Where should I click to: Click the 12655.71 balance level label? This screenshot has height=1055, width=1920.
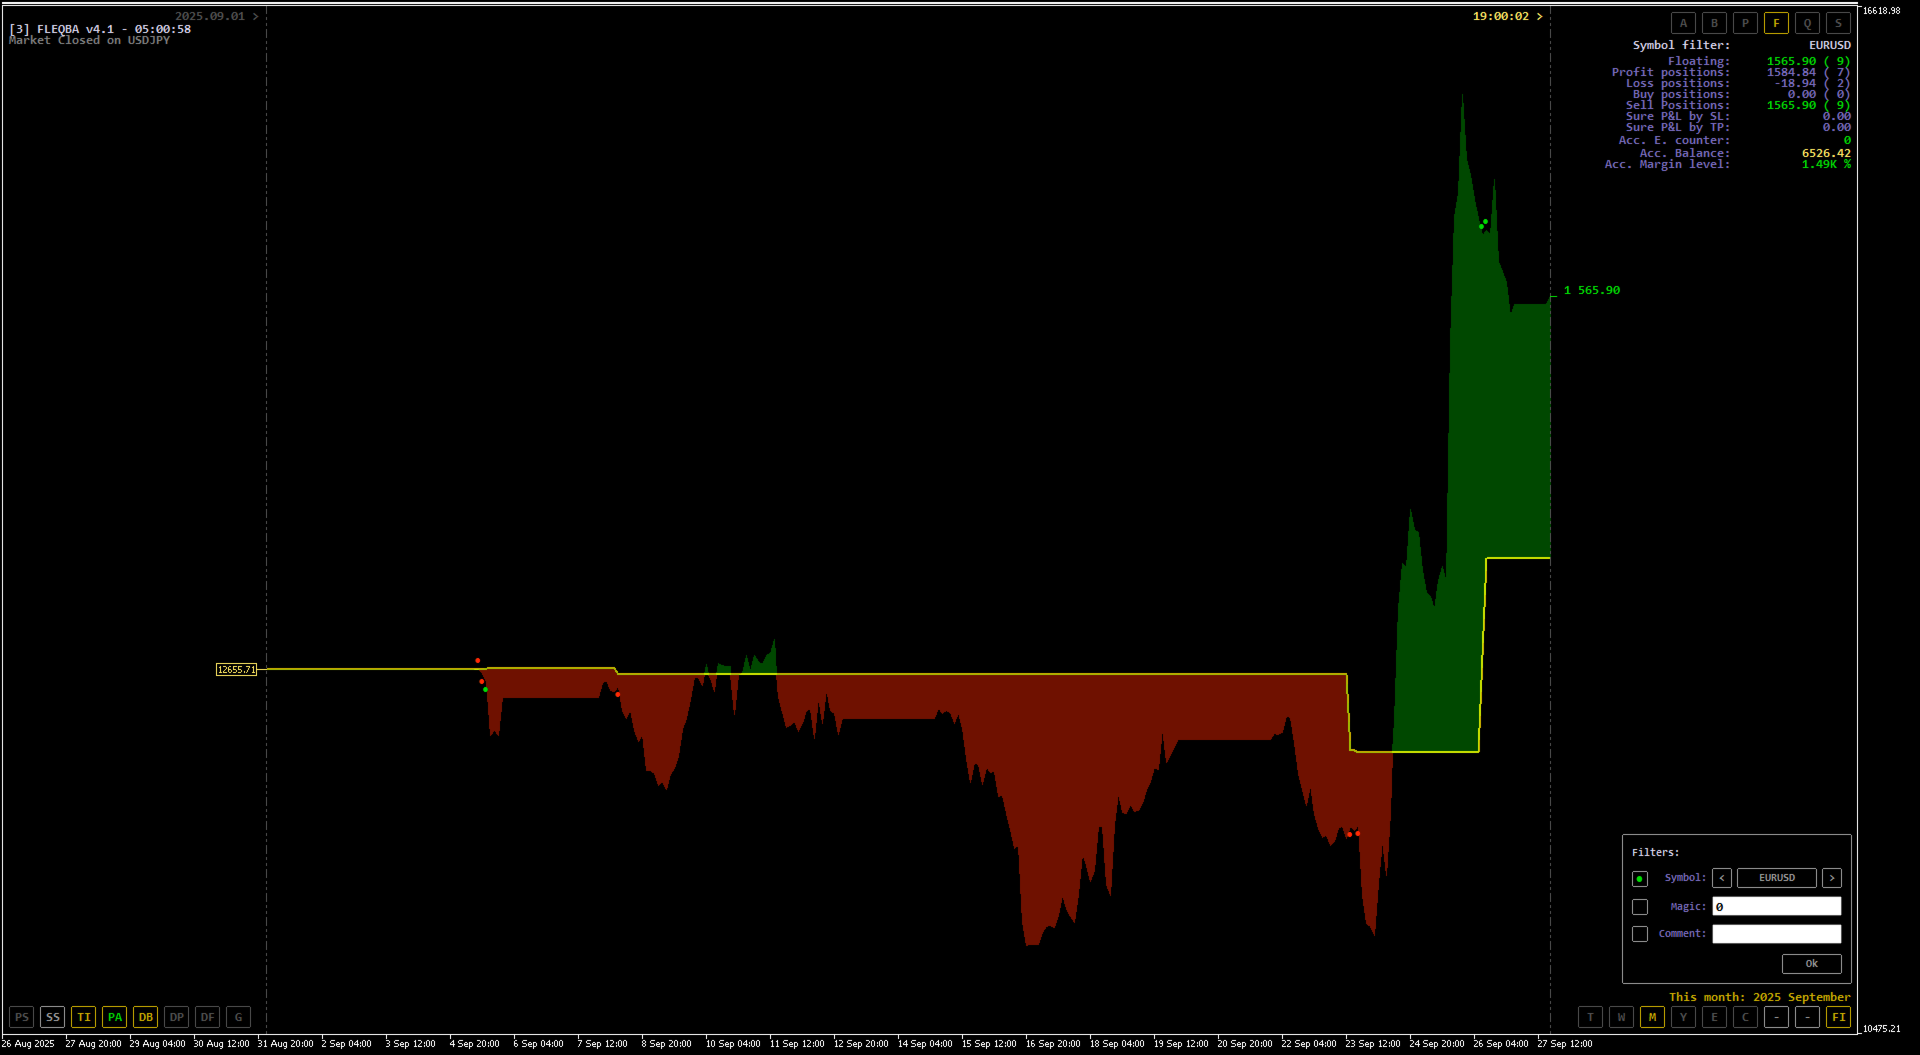tap(237, 670)
